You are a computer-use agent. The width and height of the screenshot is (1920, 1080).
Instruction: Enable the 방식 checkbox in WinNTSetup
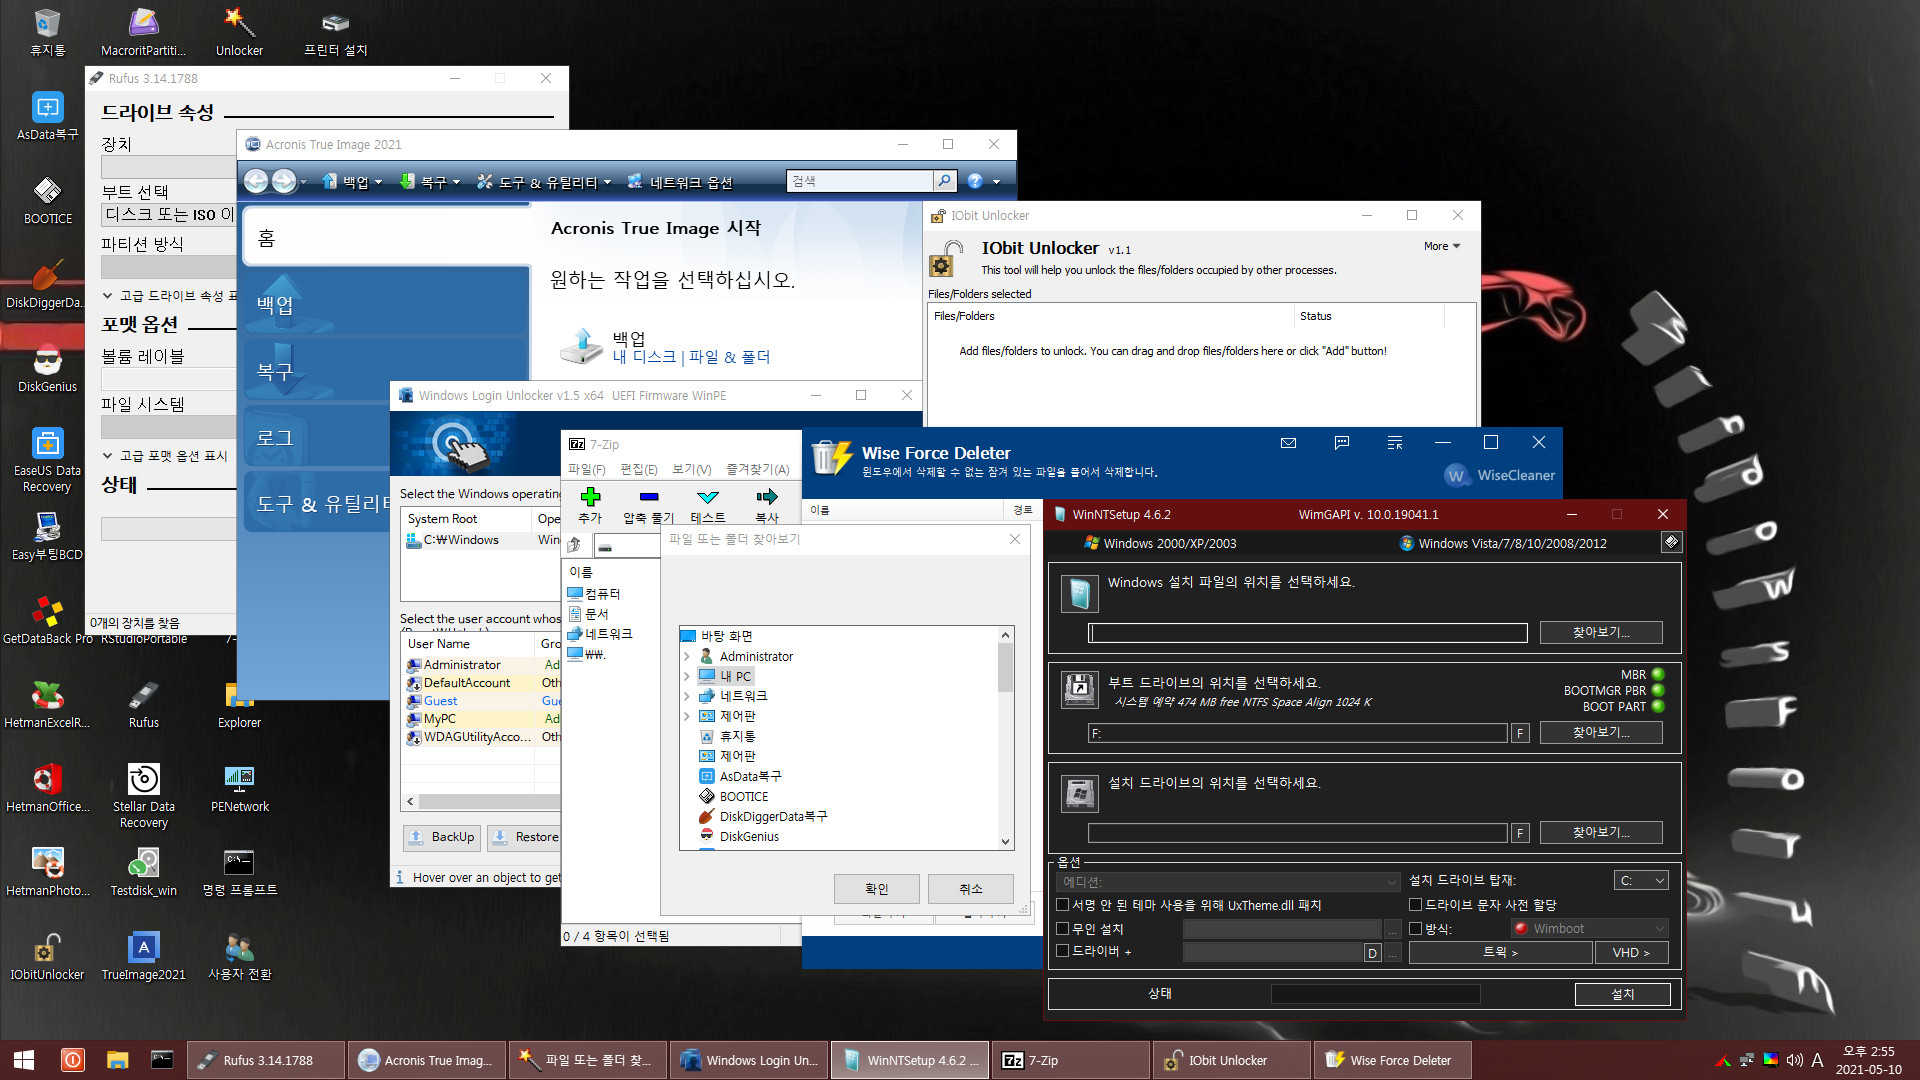click(x=1415, y=929)
